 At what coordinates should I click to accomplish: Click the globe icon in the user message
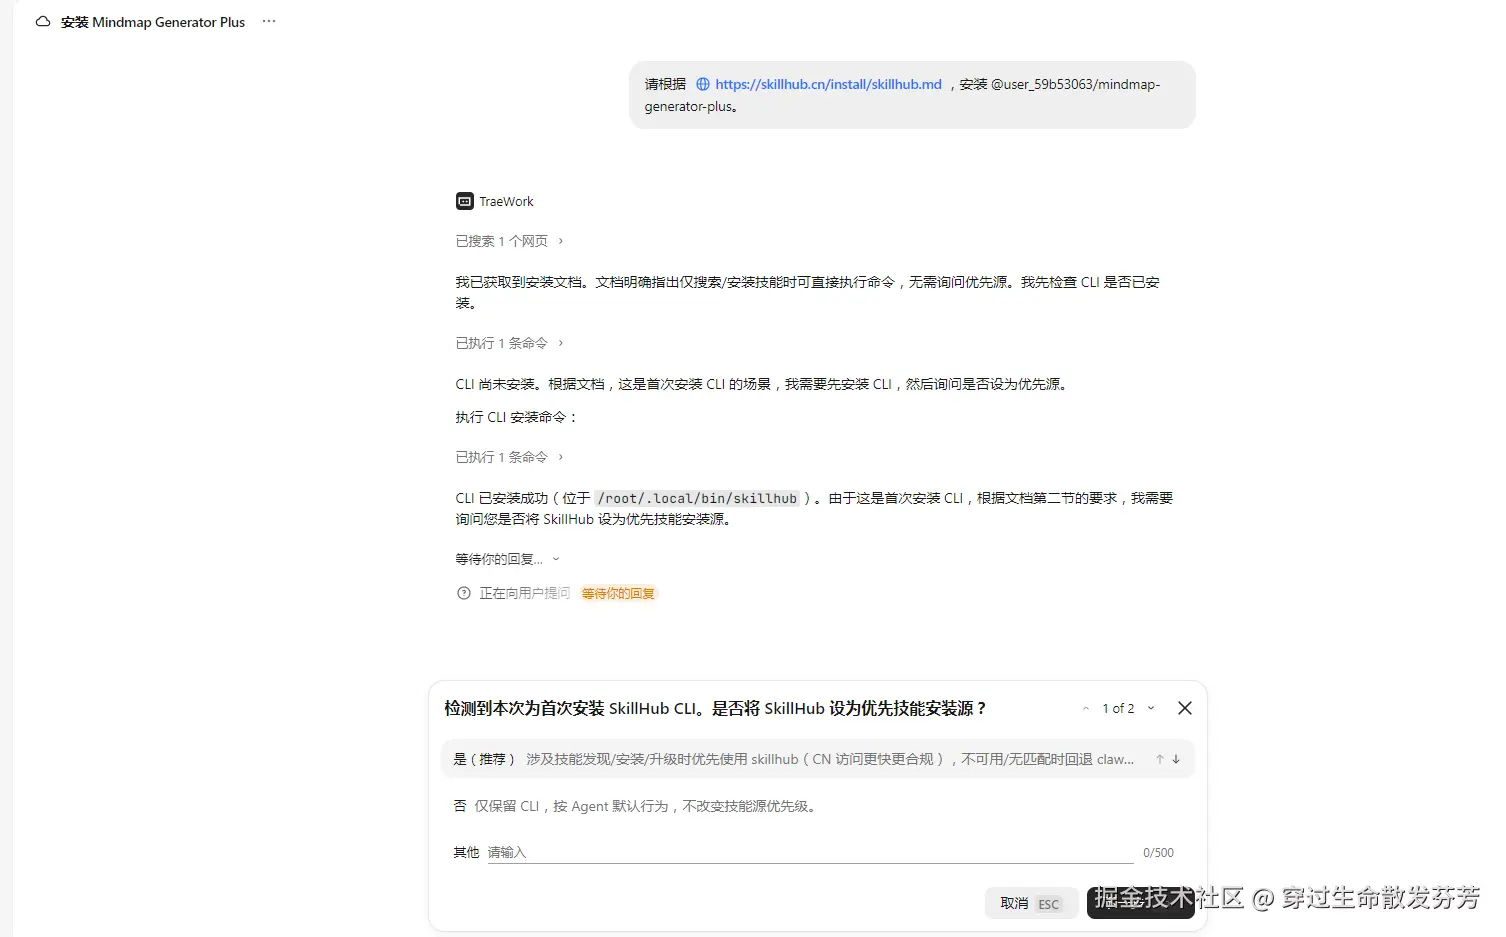point(703,85)
